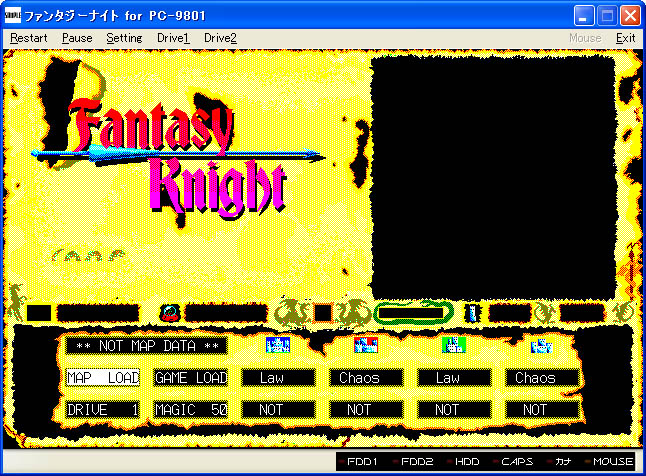This screenshot has width=646, height=476.
Task: Toggle the NOT under last Chaos
Action: click(542, 410)
